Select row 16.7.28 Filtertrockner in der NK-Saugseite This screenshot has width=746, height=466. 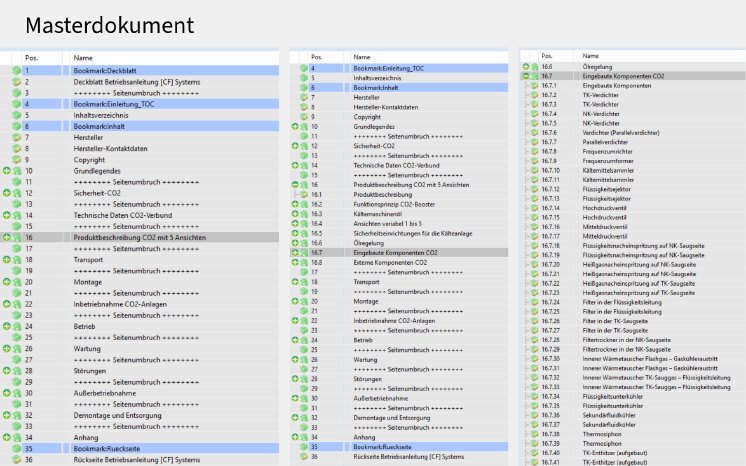[633, 340]
